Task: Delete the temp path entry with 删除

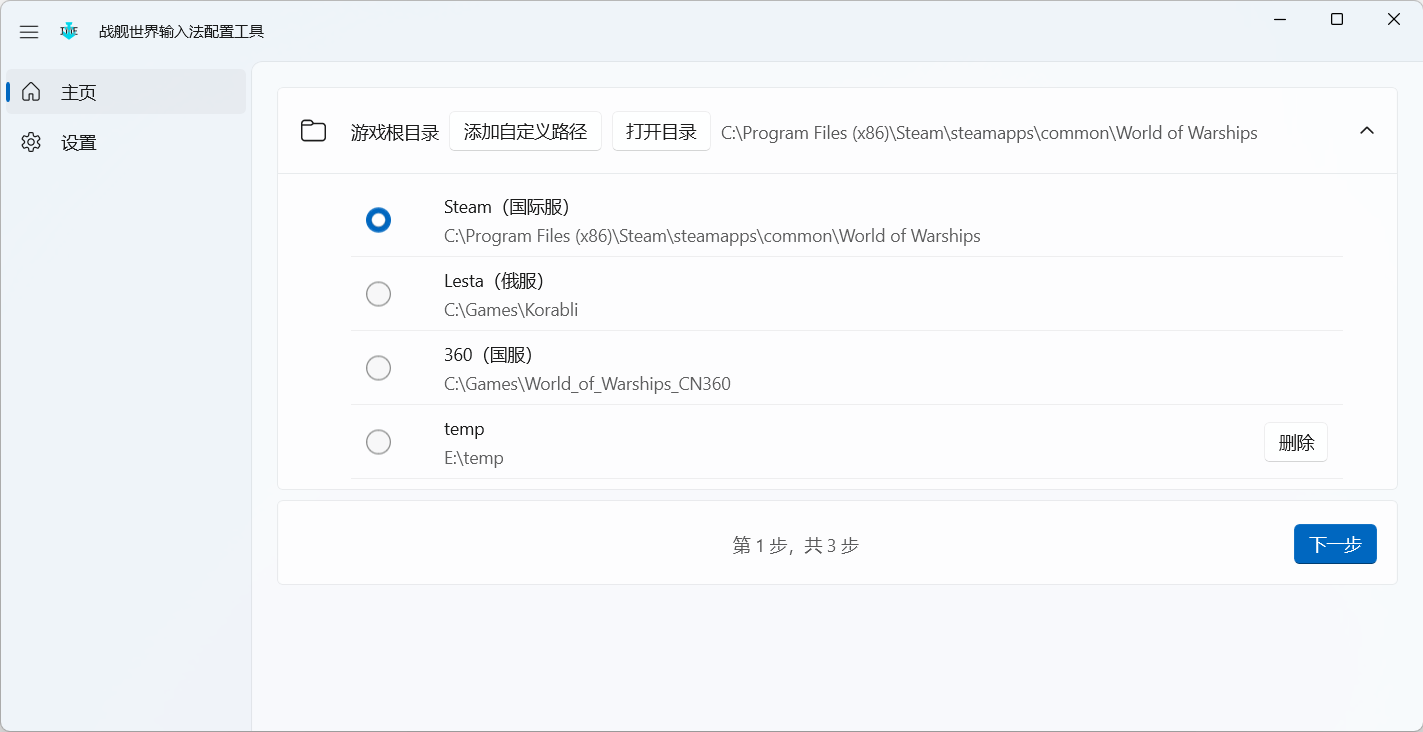Action: tap(1296, 442)
